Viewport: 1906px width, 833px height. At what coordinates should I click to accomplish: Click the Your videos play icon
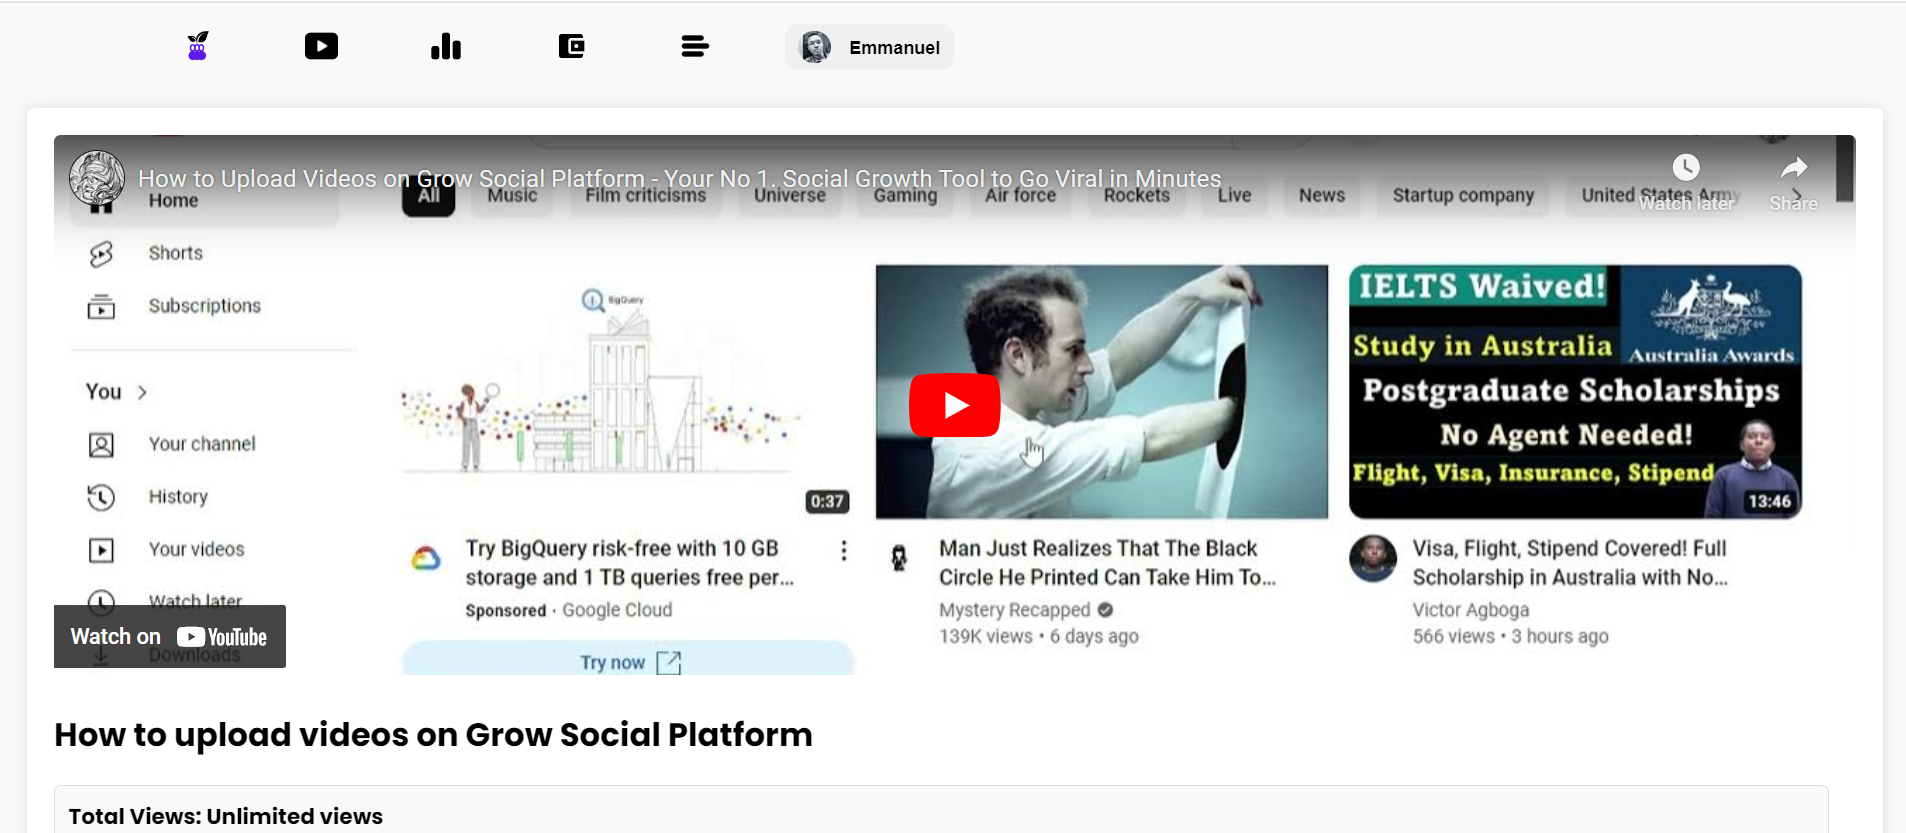pyautogui.click(x=101, y=550)
